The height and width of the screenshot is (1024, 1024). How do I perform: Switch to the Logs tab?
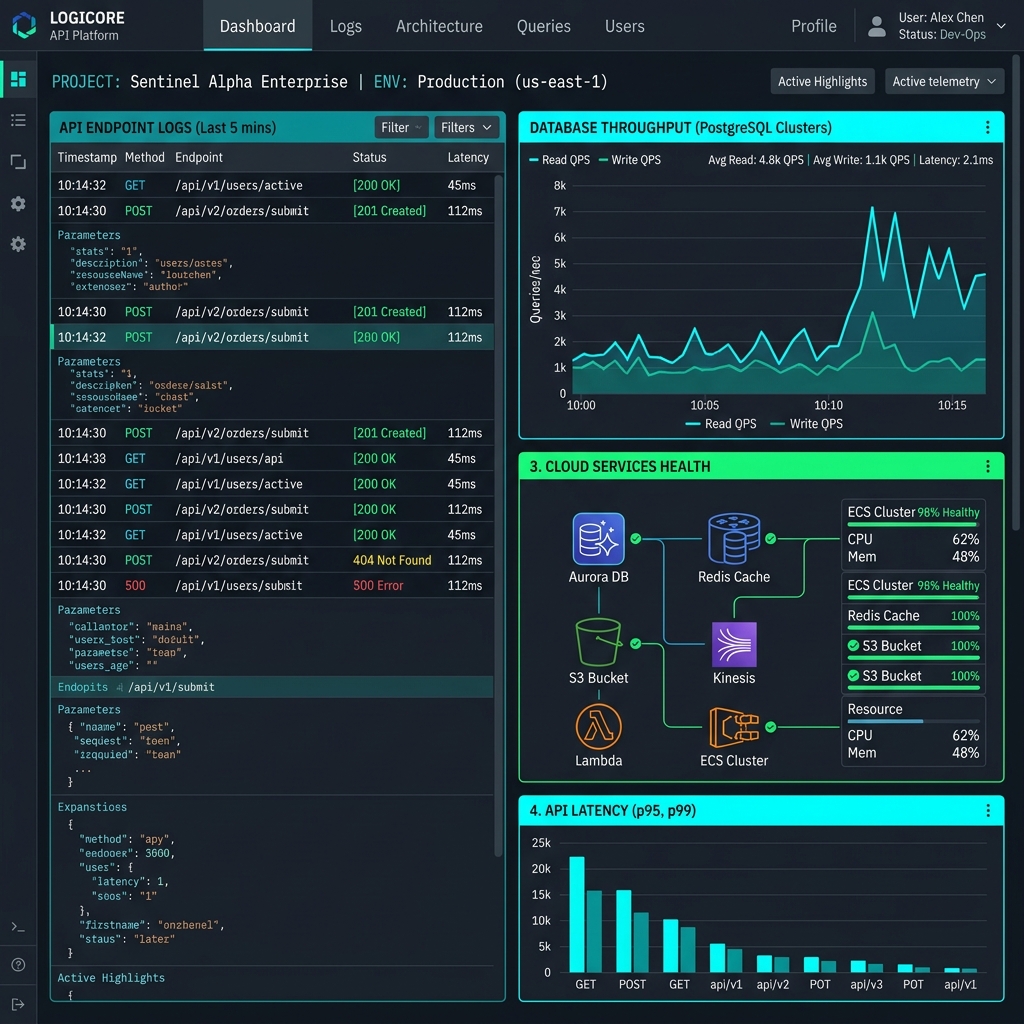345,26
